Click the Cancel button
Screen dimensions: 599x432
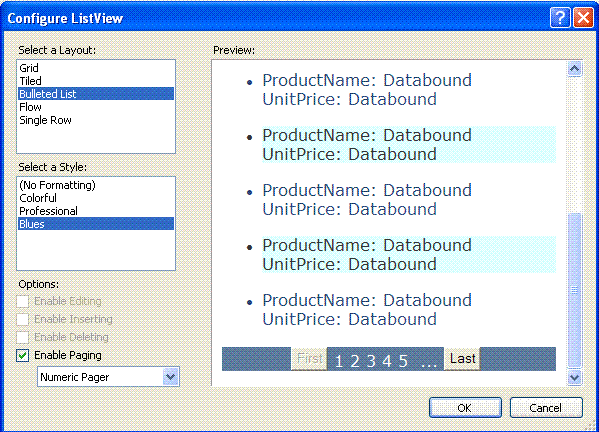click(546, 408)
